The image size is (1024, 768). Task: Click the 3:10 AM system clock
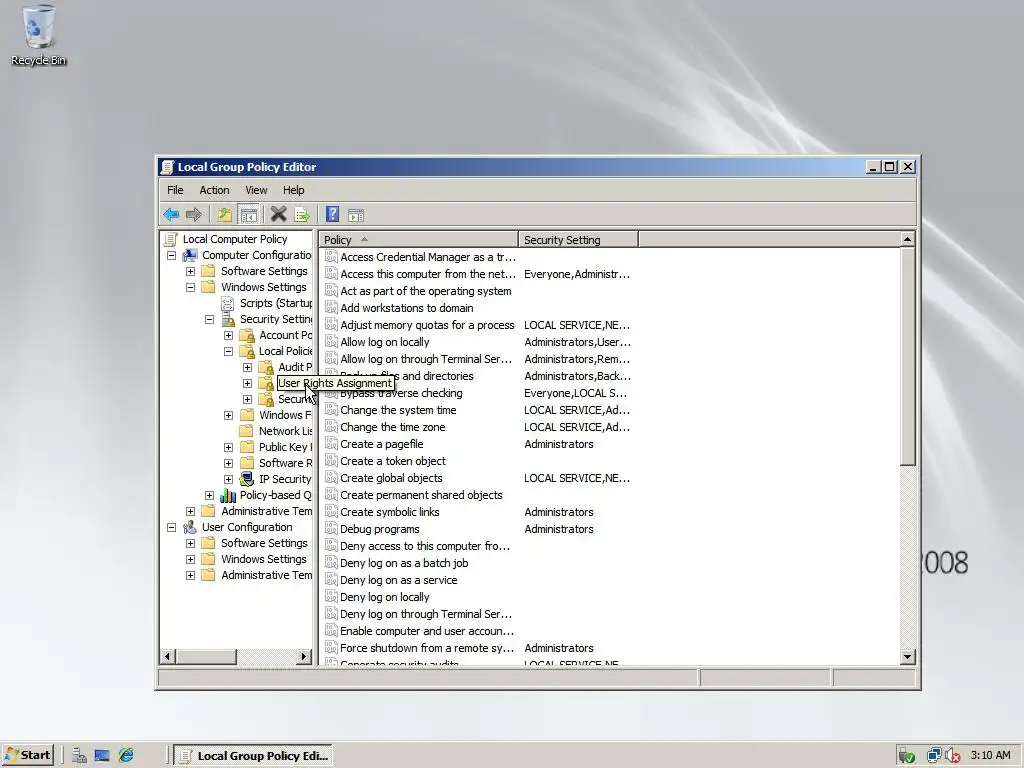click(990, 755)
